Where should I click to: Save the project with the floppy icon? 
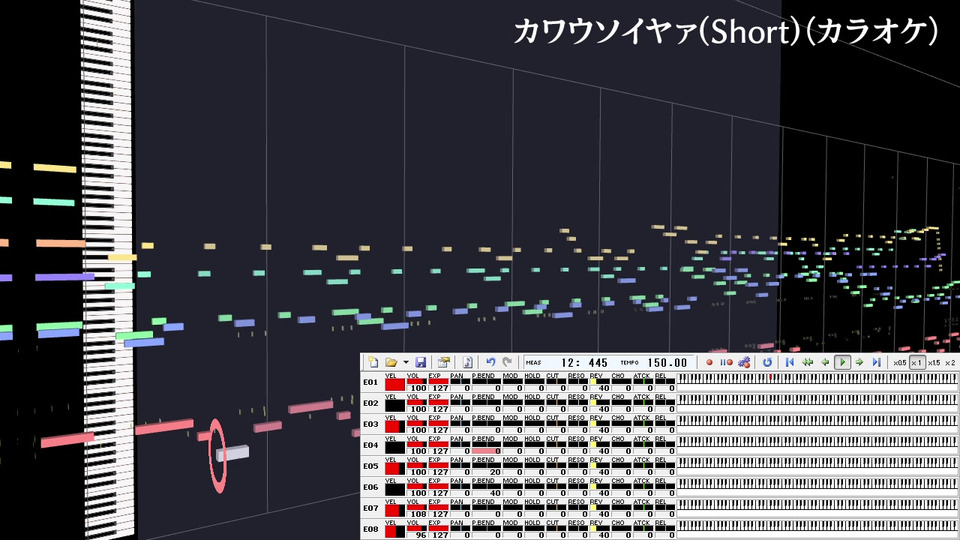click(420, 362)
